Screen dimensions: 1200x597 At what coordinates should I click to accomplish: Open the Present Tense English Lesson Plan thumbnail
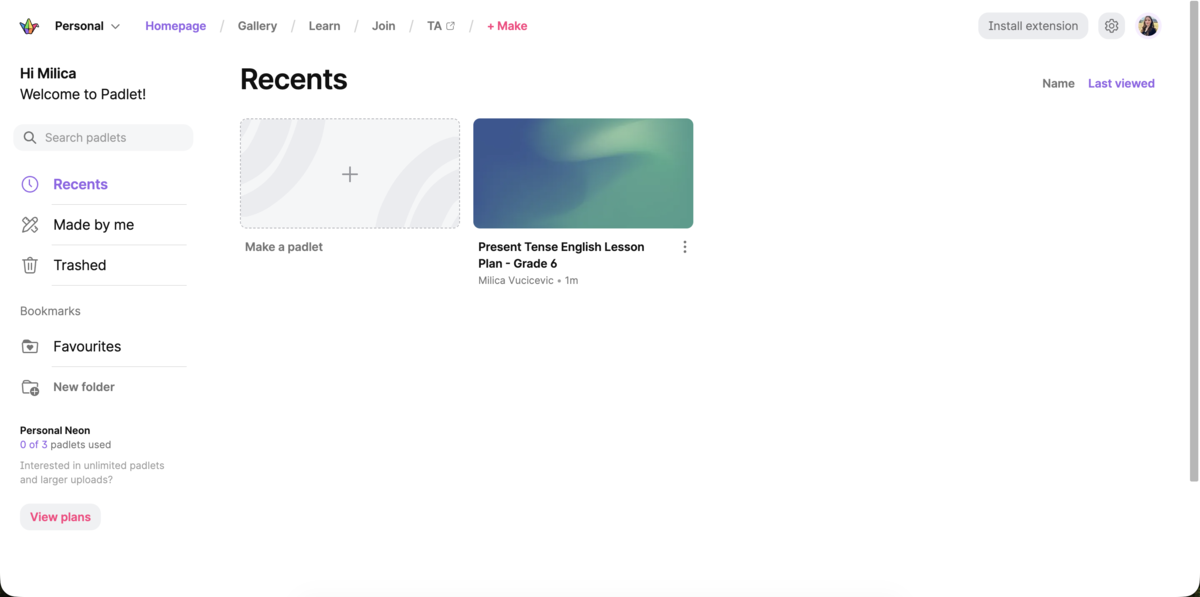(583, 172)
